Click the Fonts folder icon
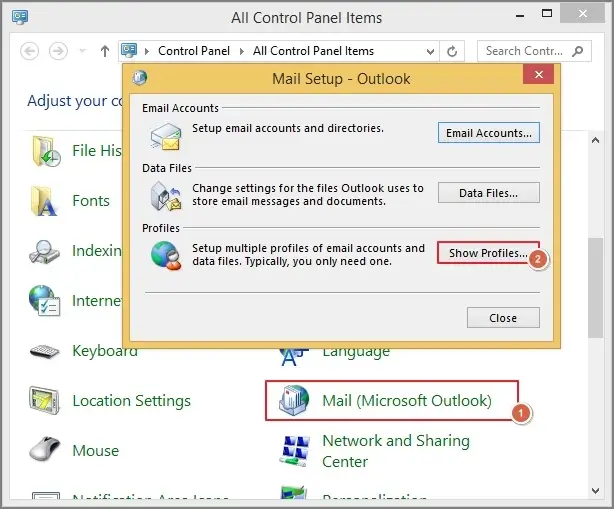Screen dimensions: 614x509 [45, 201]
